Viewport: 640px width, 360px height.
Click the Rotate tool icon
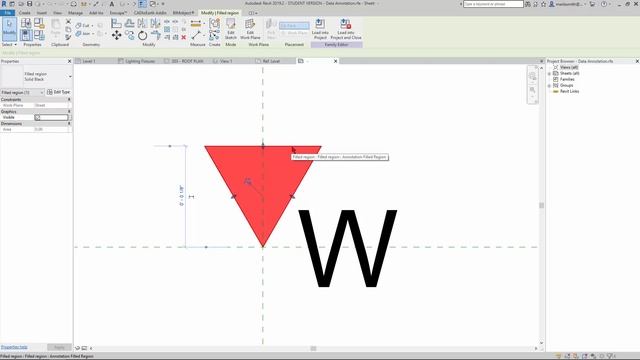[142, 36]
